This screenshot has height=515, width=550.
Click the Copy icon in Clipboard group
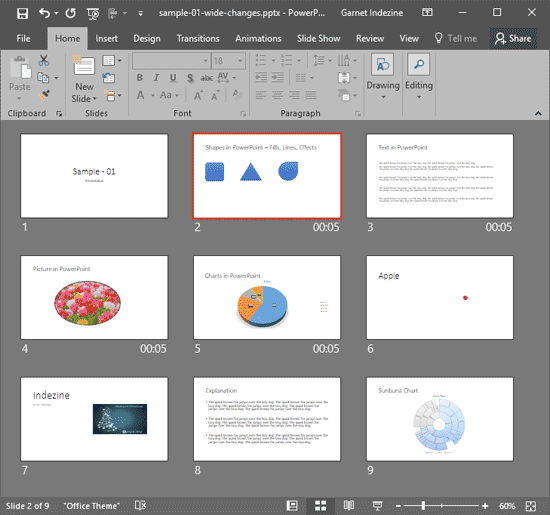point(43,78)
